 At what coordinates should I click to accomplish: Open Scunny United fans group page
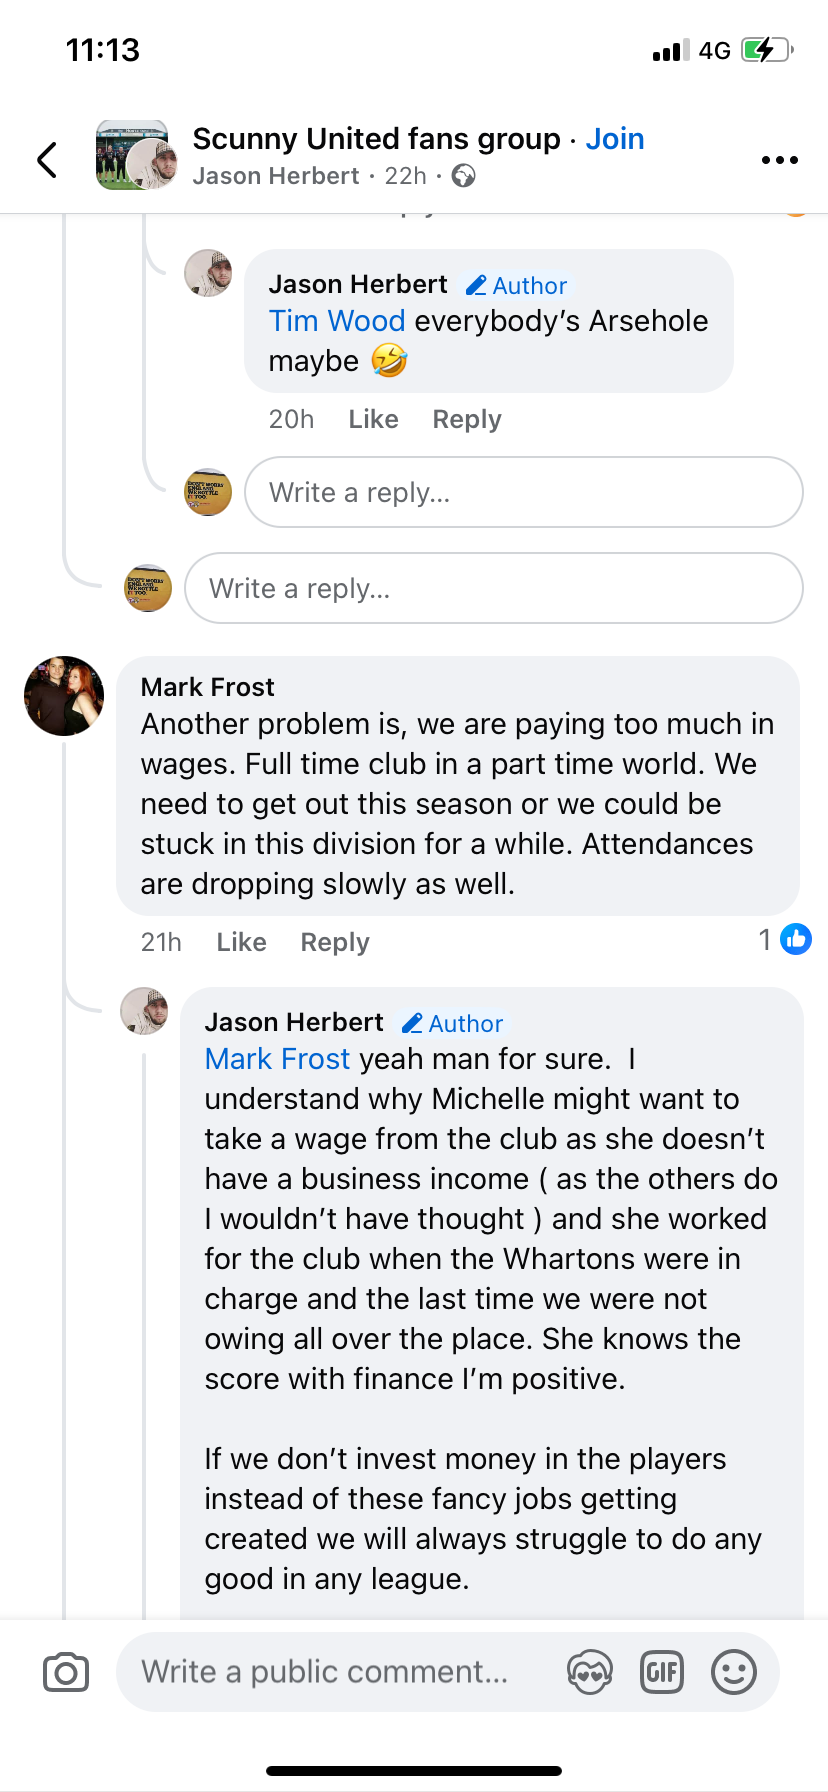pyautogui.click(x=376, y=139)
